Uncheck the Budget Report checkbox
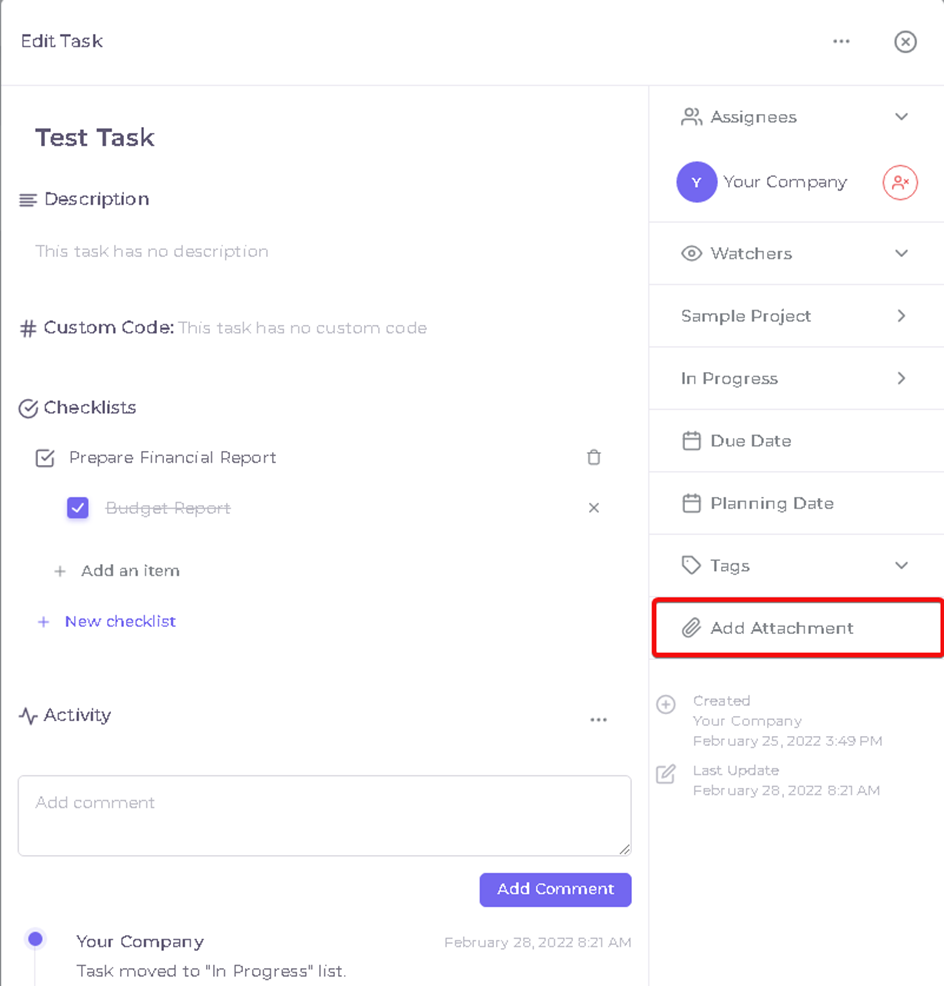The image size is (944, 986). pos(78,507)
